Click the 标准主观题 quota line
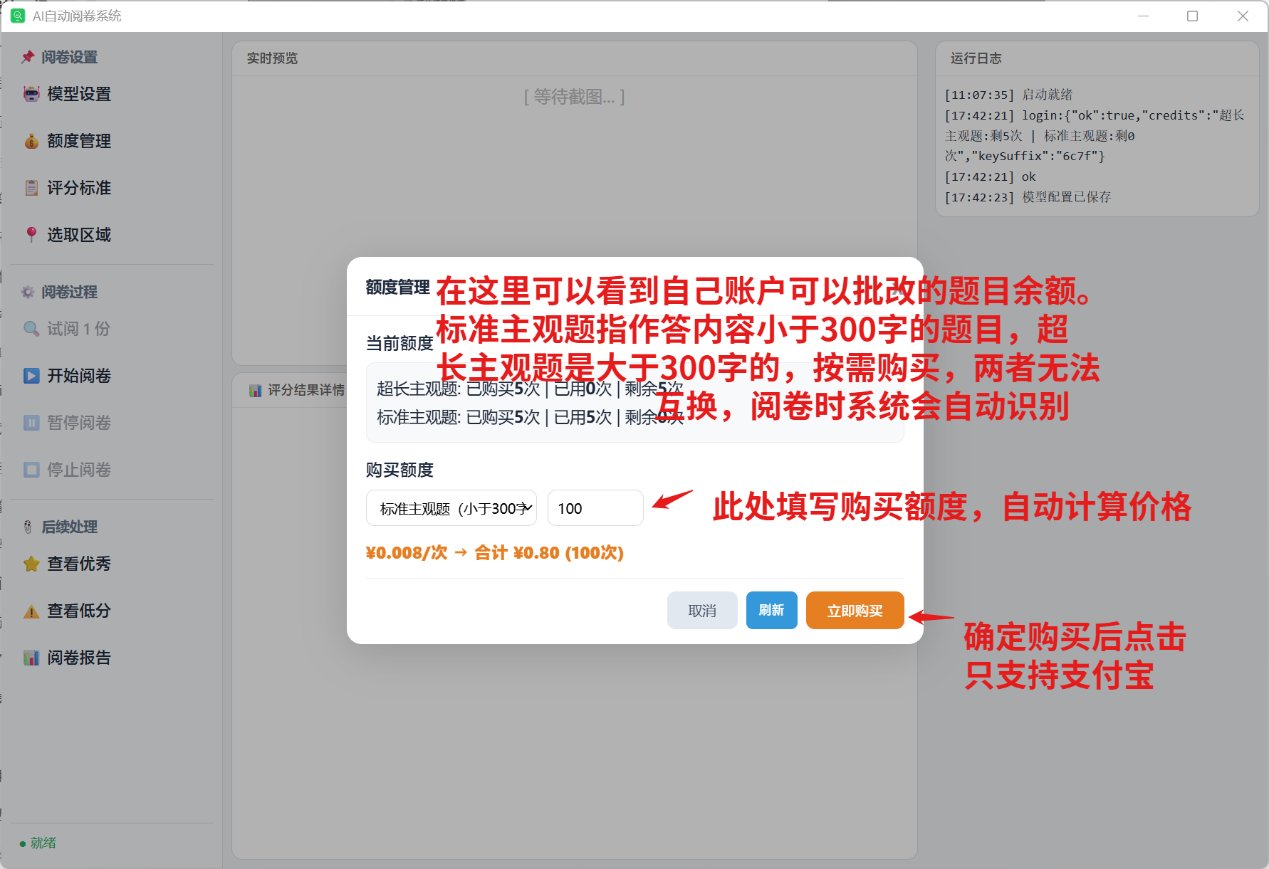This screenshot has width=1269, height=869. [530, 417]
